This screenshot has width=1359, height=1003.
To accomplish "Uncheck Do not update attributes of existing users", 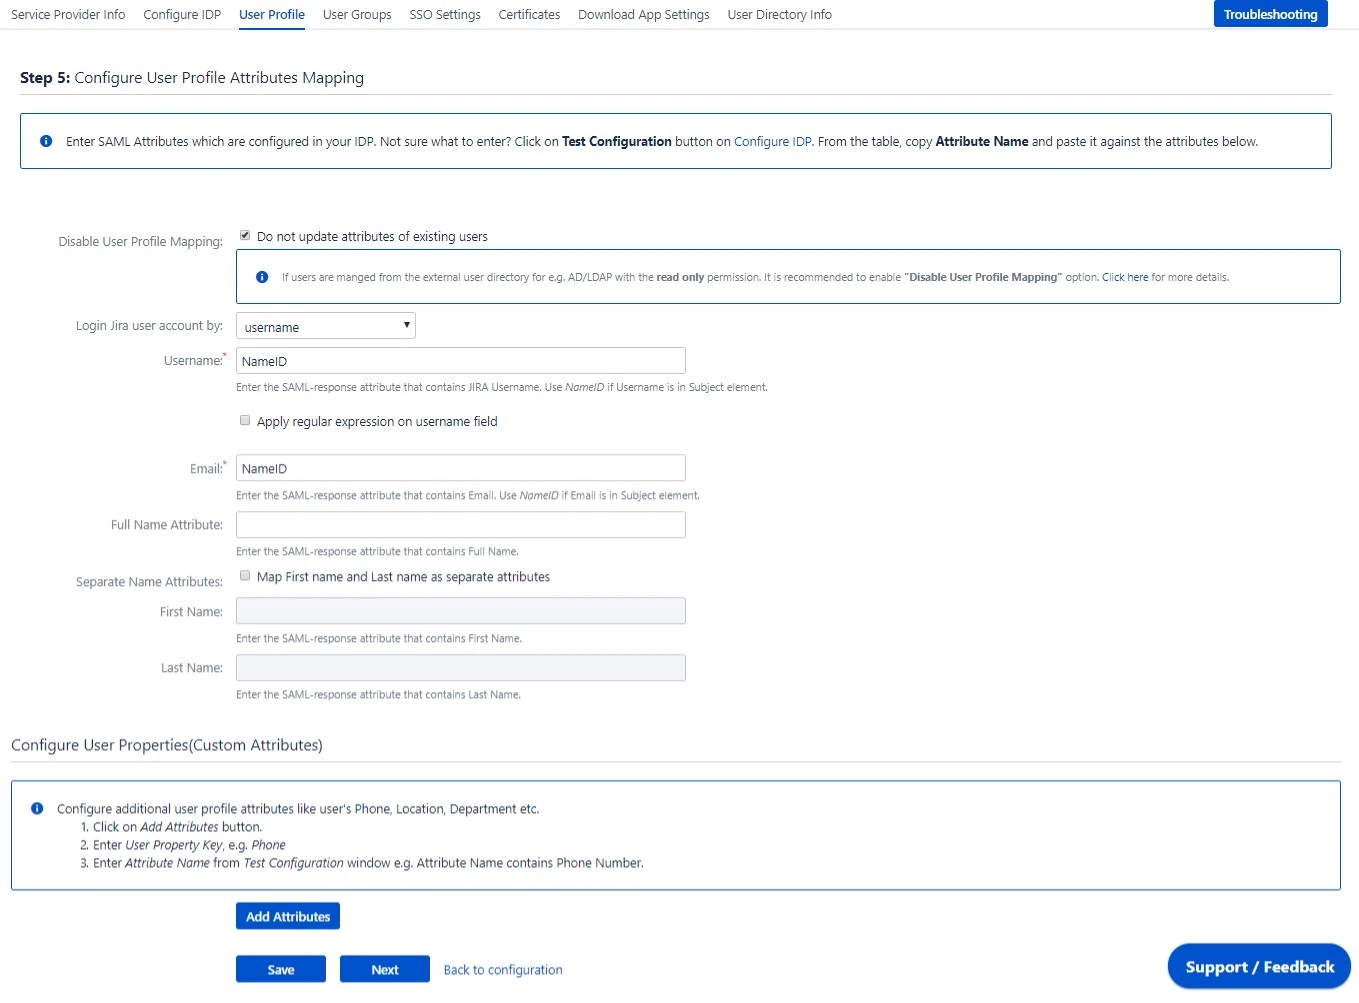I will pos(245,235).
